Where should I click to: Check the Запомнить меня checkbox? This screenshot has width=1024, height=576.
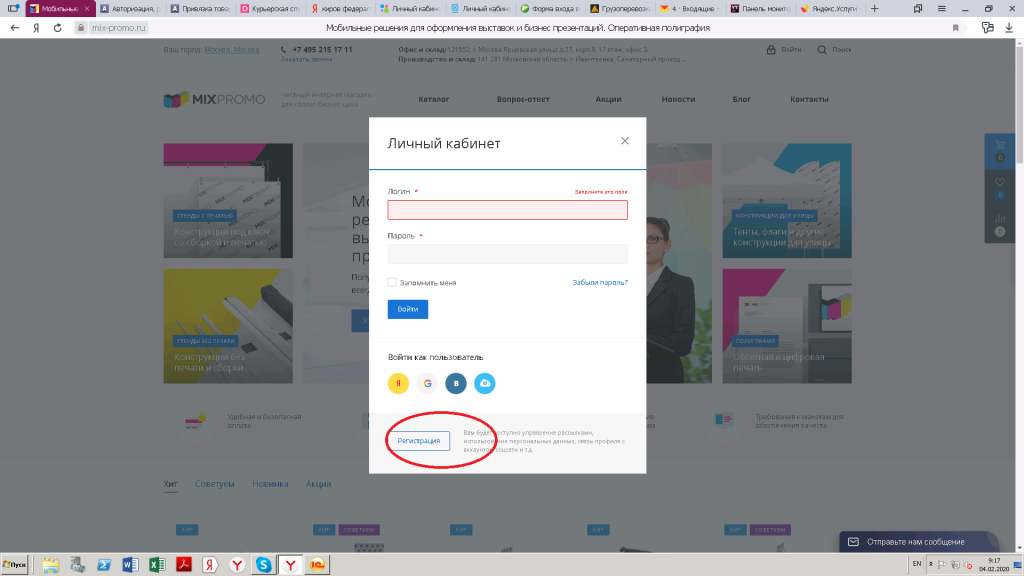pyautogui.click(x=392, y=283)
